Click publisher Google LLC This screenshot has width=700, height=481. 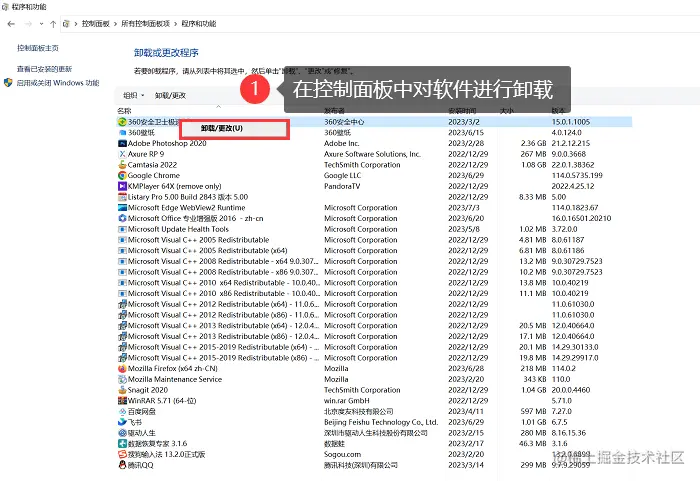tap(342, 176)
